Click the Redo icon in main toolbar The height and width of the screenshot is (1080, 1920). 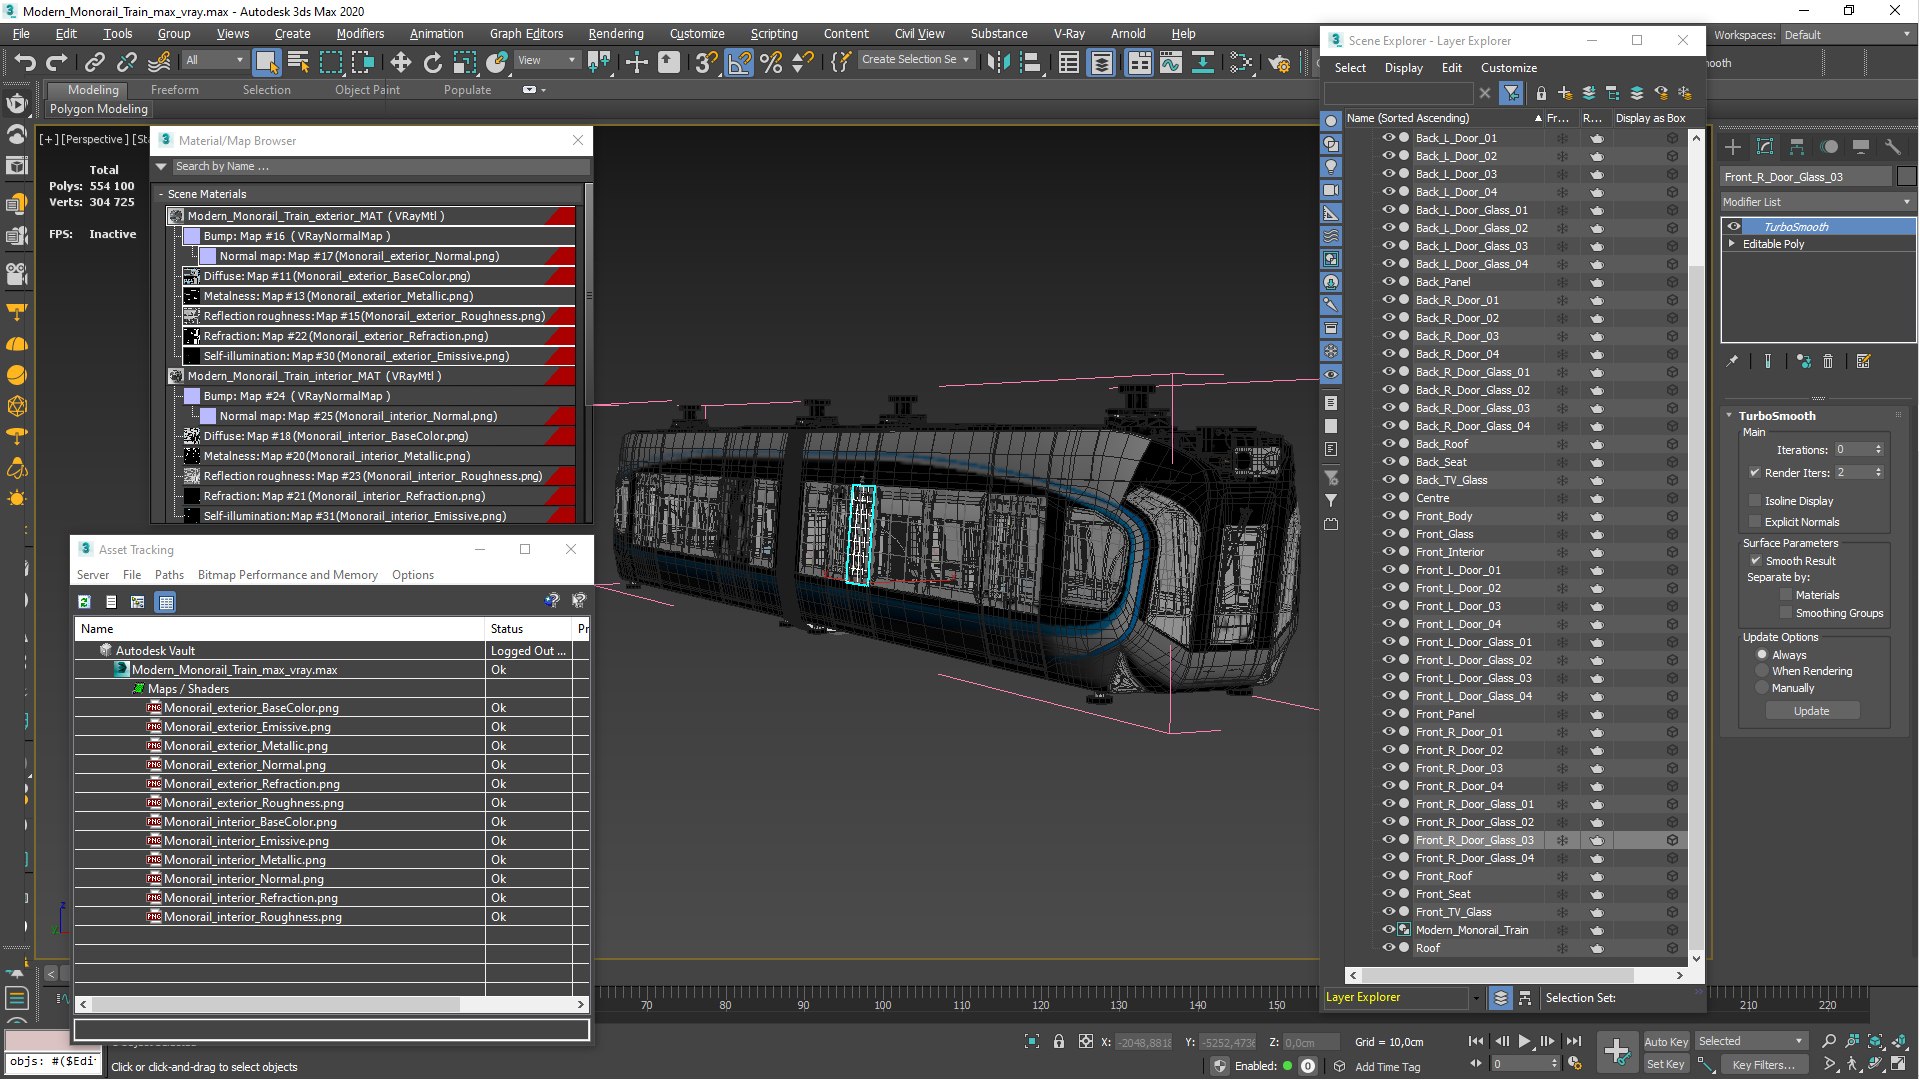pyautogui.click(x=57, y=63)
